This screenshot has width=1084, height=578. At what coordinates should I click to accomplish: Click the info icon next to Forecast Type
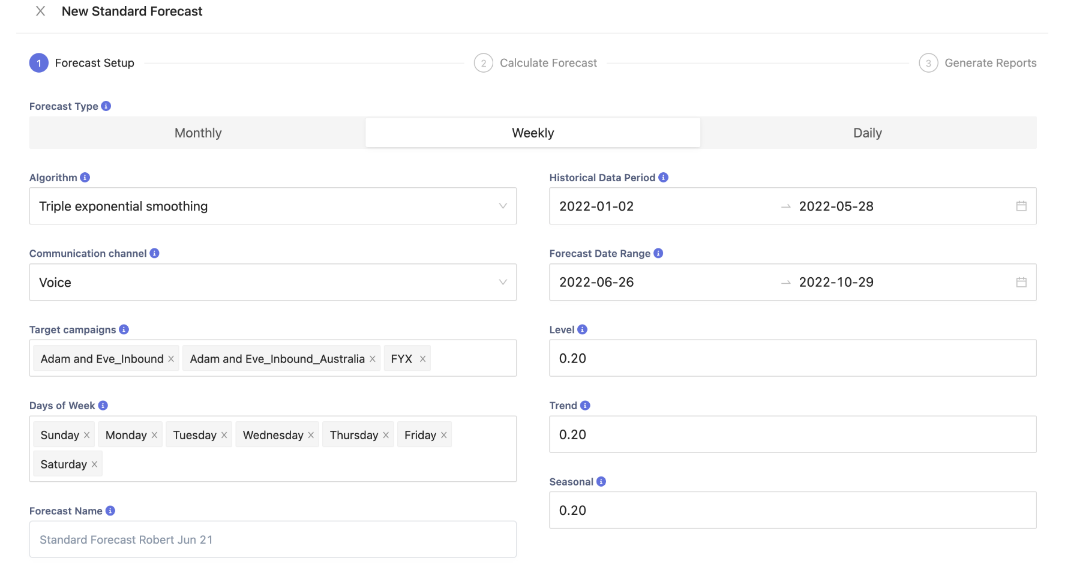[x=106, y=106]
